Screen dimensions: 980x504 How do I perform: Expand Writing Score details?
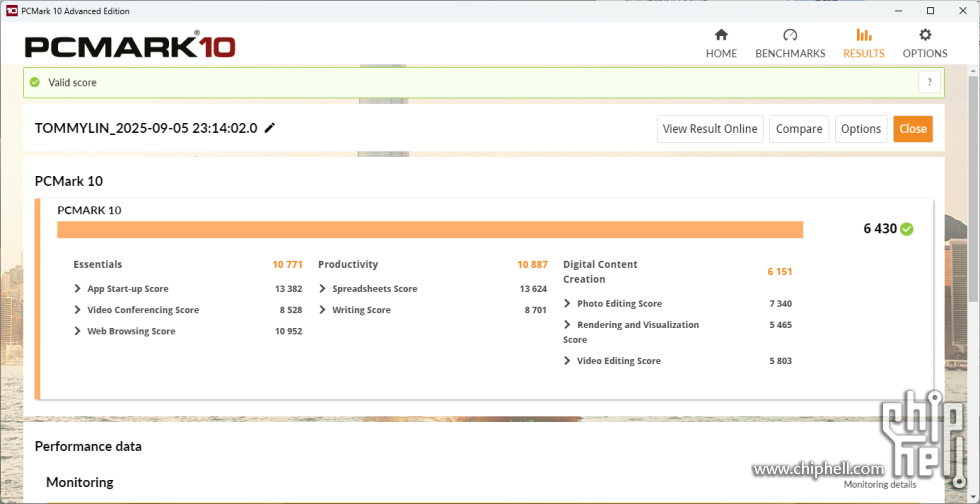[x=322, y=310]
